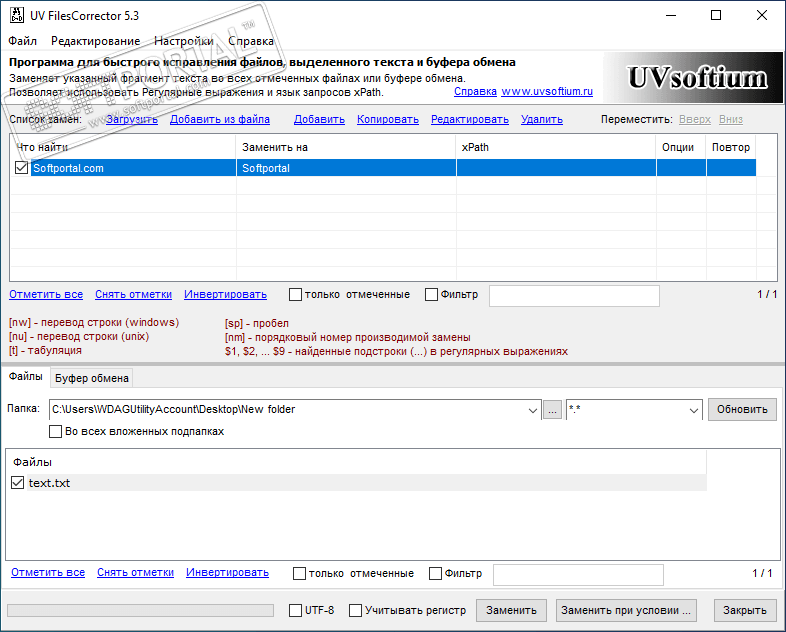Switch to the Буфер обмена tab

point(92,378)
